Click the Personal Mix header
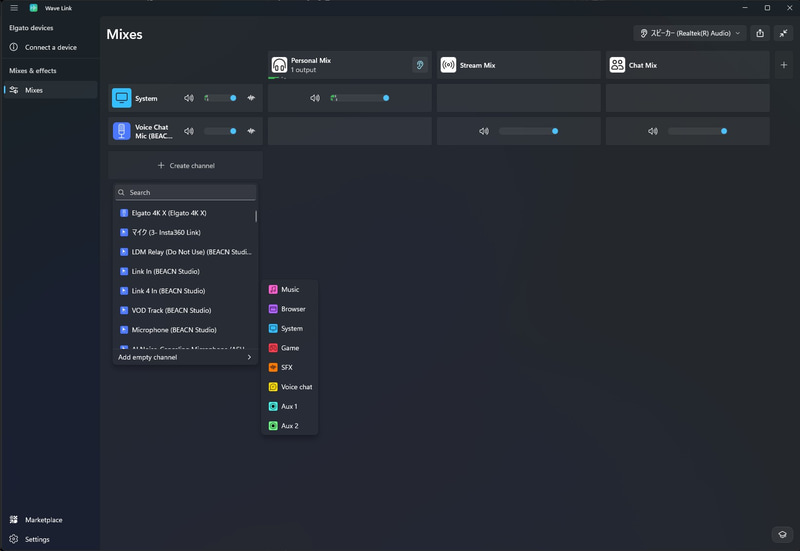 [x=349, y=65]
